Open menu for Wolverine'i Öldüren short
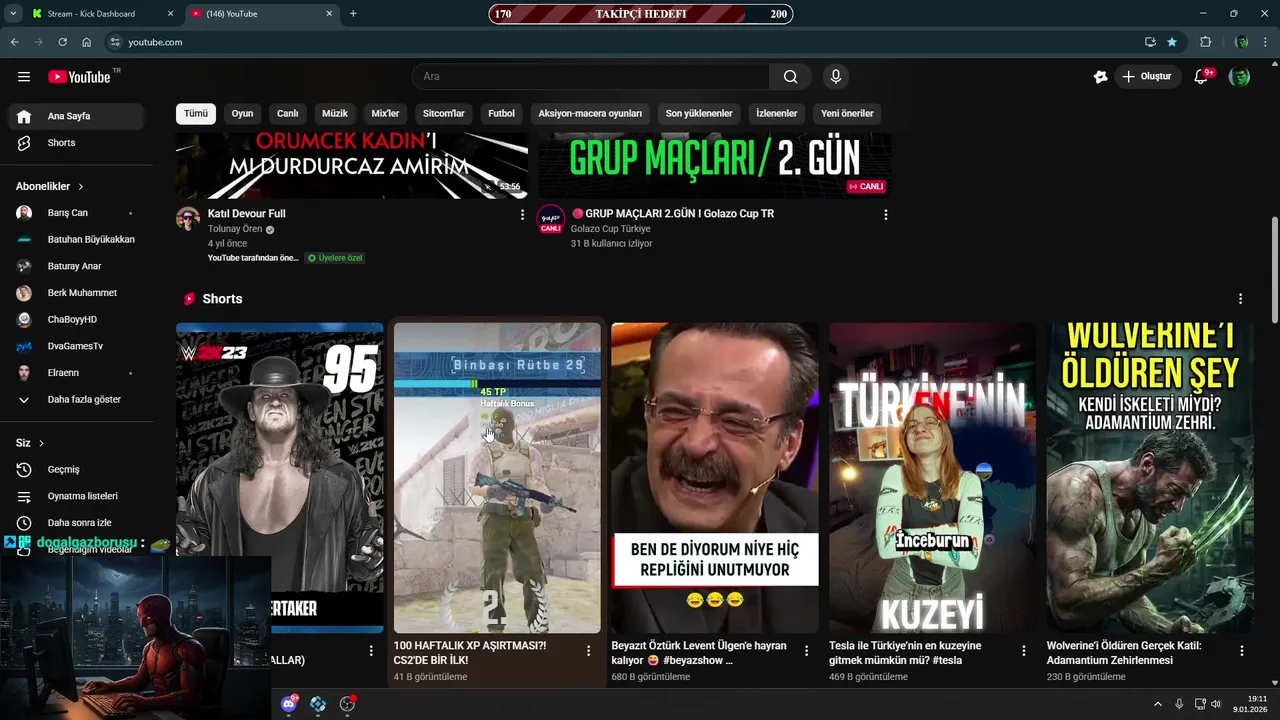Screen dimensions: 1280x720 tap(1241, 650)
